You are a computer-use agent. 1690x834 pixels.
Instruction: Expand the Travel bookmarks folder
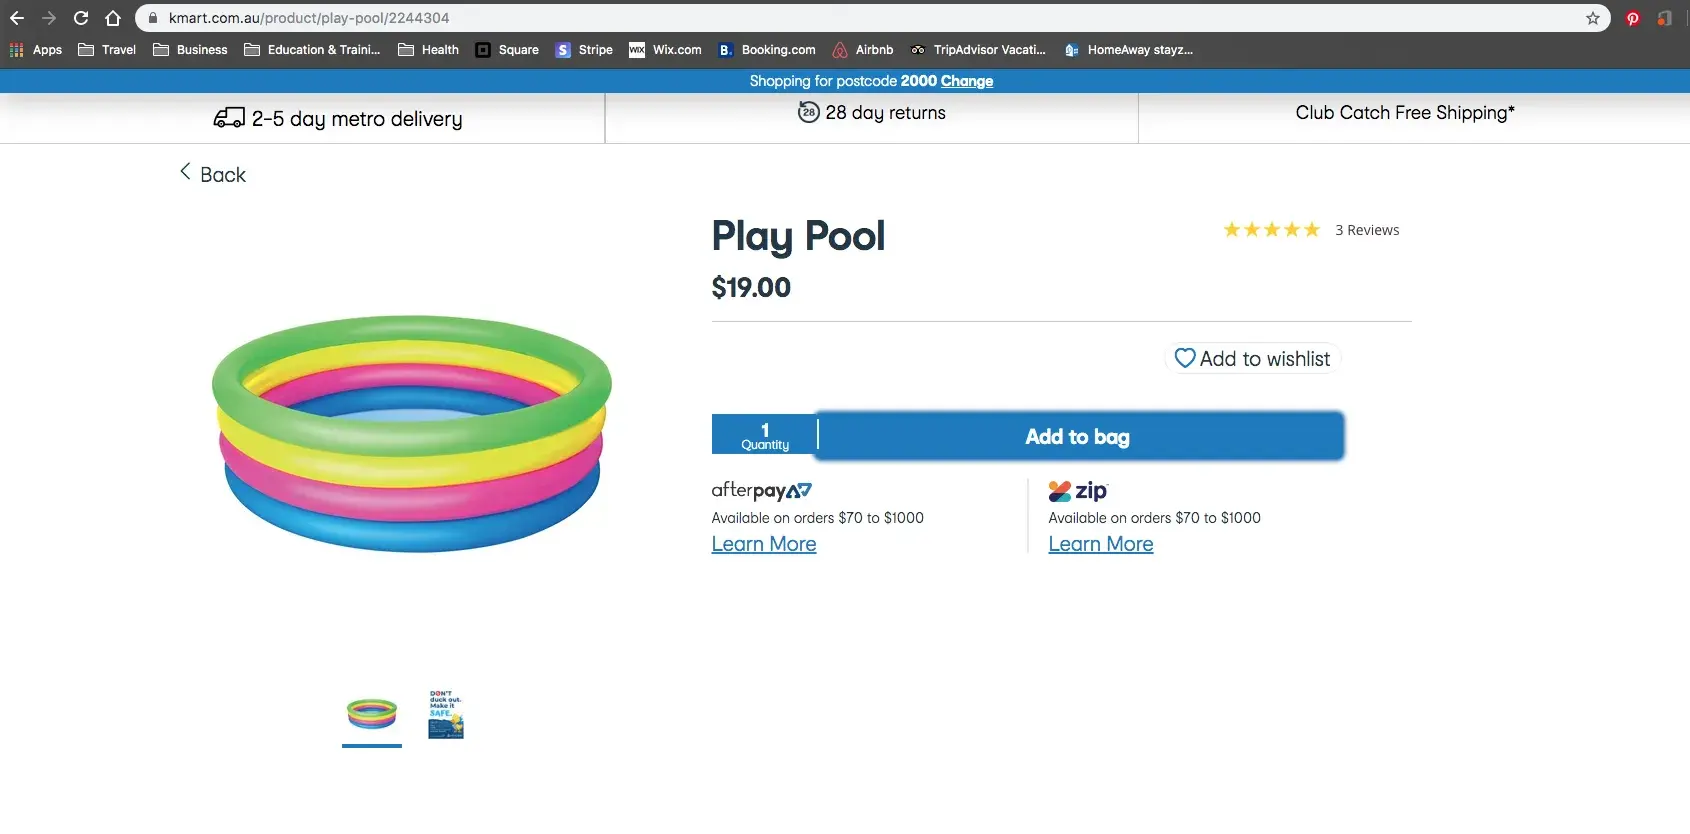[107, 50]
